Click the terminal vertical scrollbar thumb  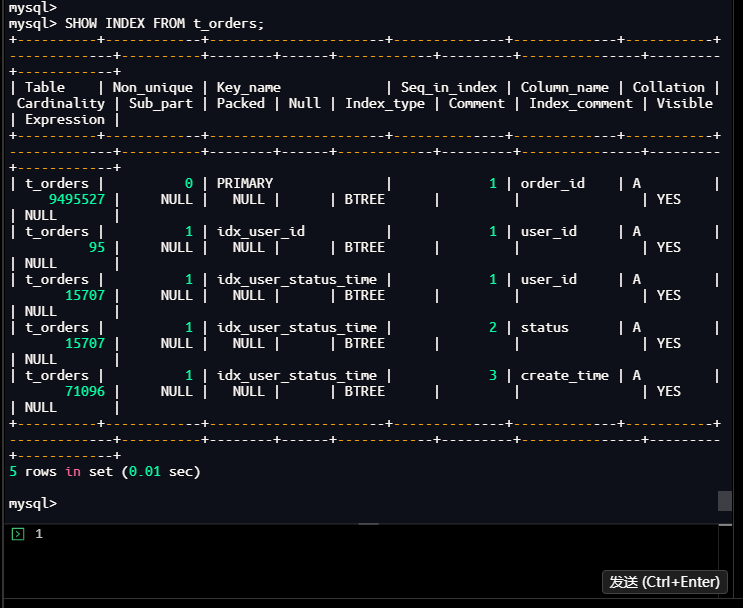pos(725,501)
